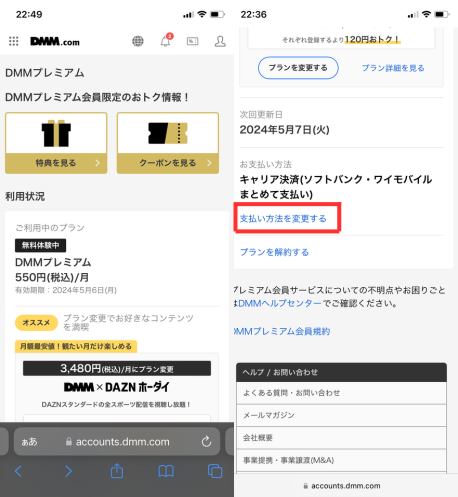Image resolution: width=458 pixels, height=497 pixels.
Task: Open the DMM services grid menu icon
Action: pyautogui.click(x=14, y=41)
